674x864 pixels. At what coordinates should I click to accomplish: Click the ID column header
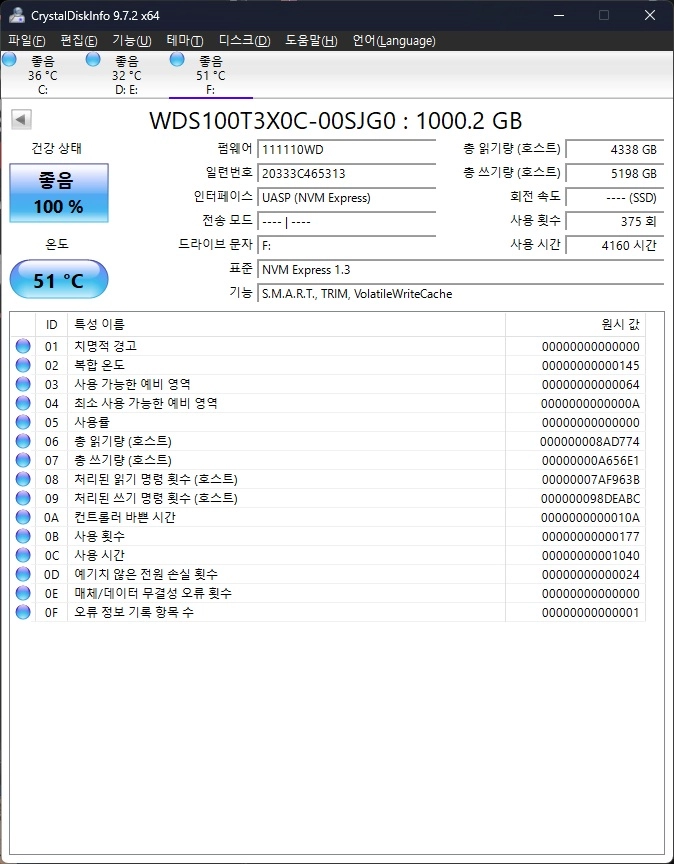click(x=51, y=325)
